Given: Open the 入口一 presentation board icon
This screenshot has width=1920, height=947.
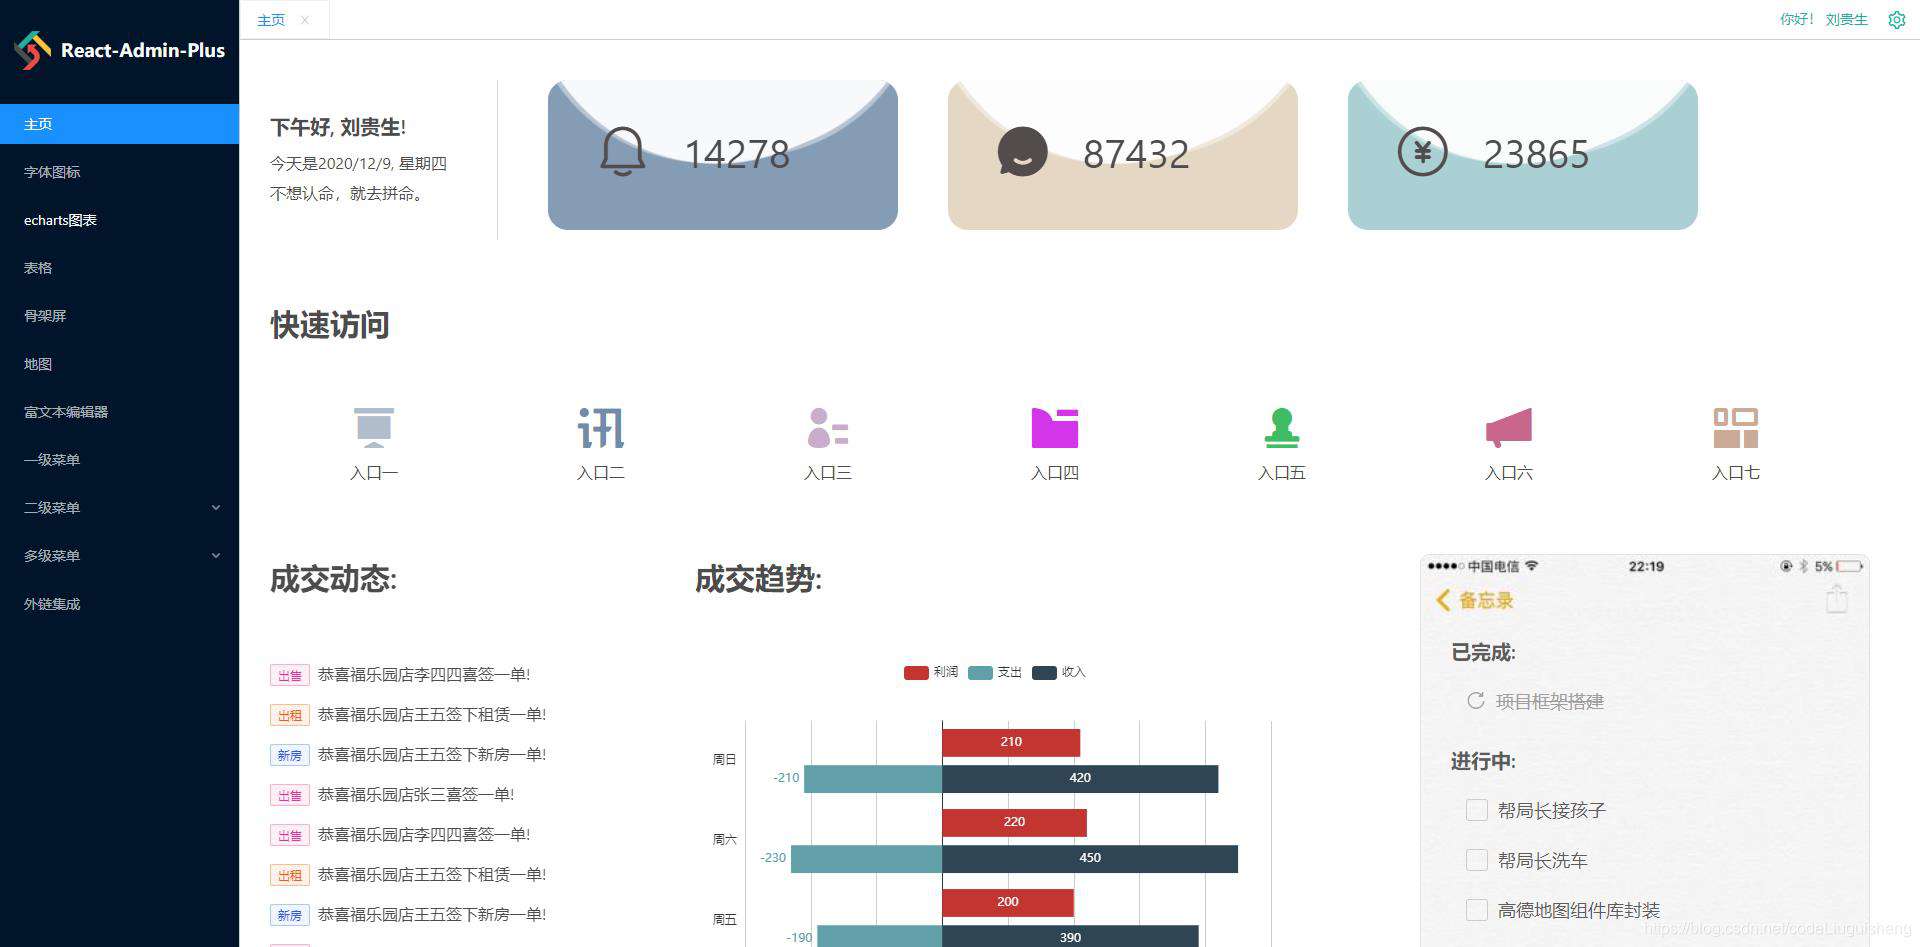Looking at the screenshot, I should tap(374, 427).
